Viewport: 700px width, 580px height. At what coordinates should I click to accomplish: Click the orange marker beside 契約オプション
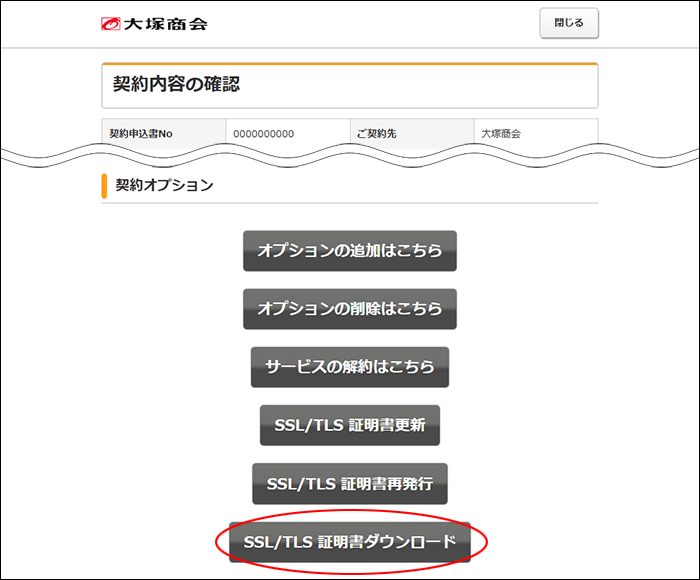[104, 186]
